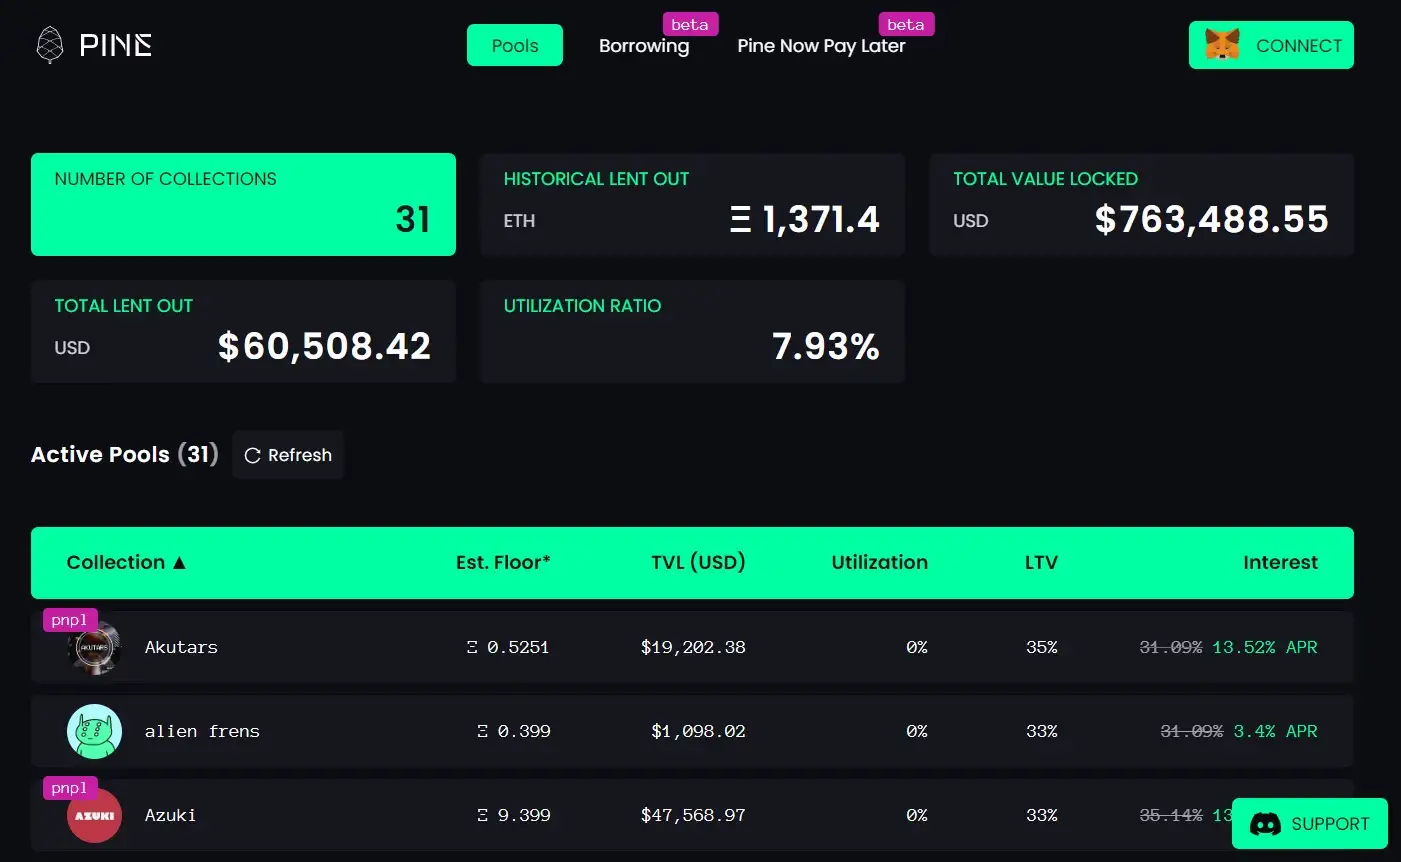Click the circular refresh arrow icon
The height and width of the screenshot is (862, 1401).
point(252,456)
